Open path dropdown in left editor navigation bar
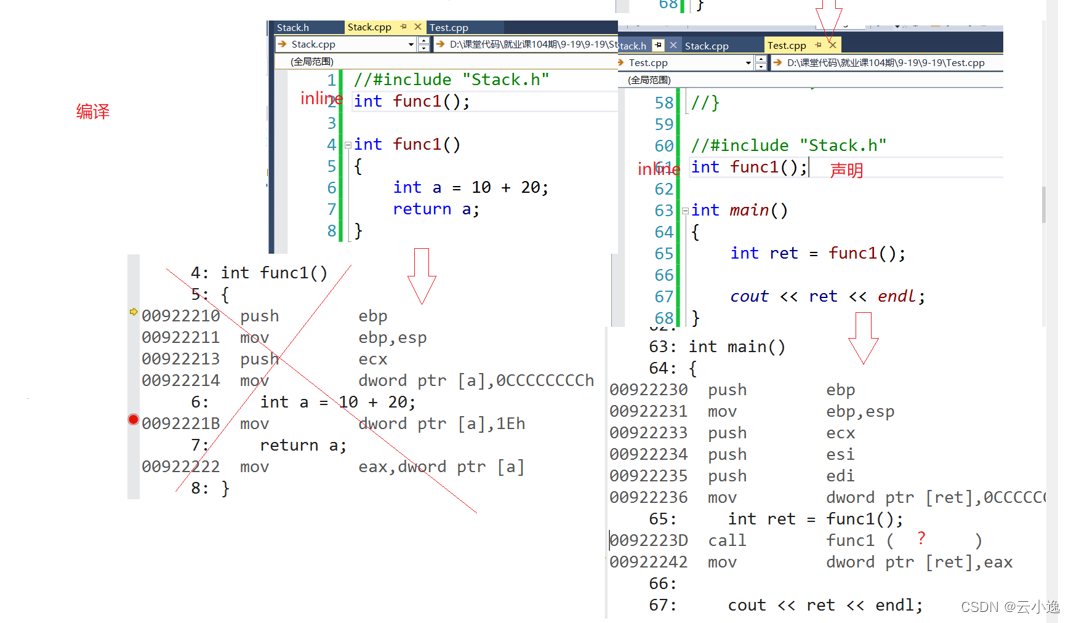Viewport: 1076px width, 623px height. coord(526,45)
